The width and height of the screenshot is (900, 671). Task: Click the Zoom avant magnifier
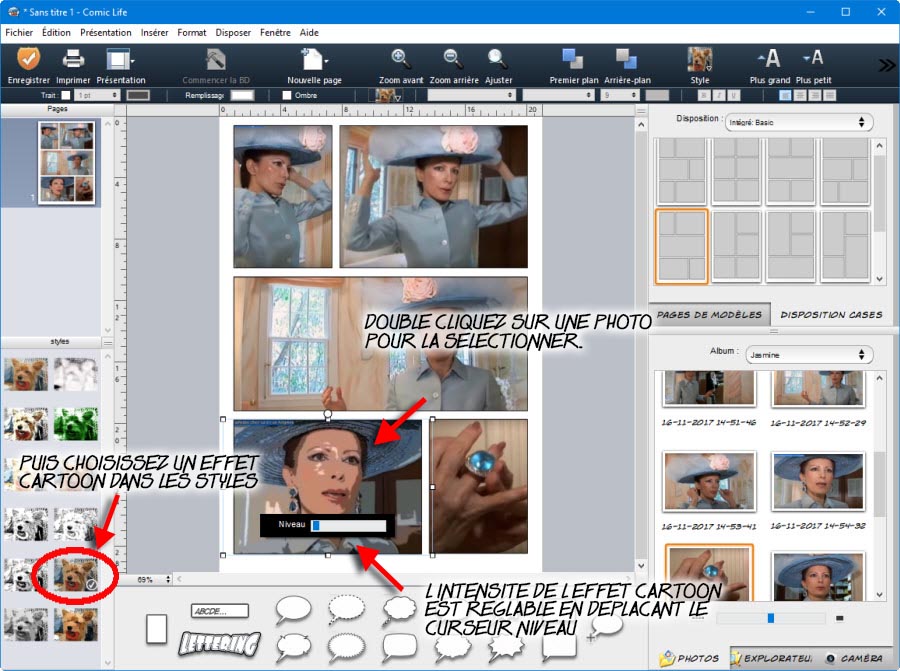(x=400, y=59)
